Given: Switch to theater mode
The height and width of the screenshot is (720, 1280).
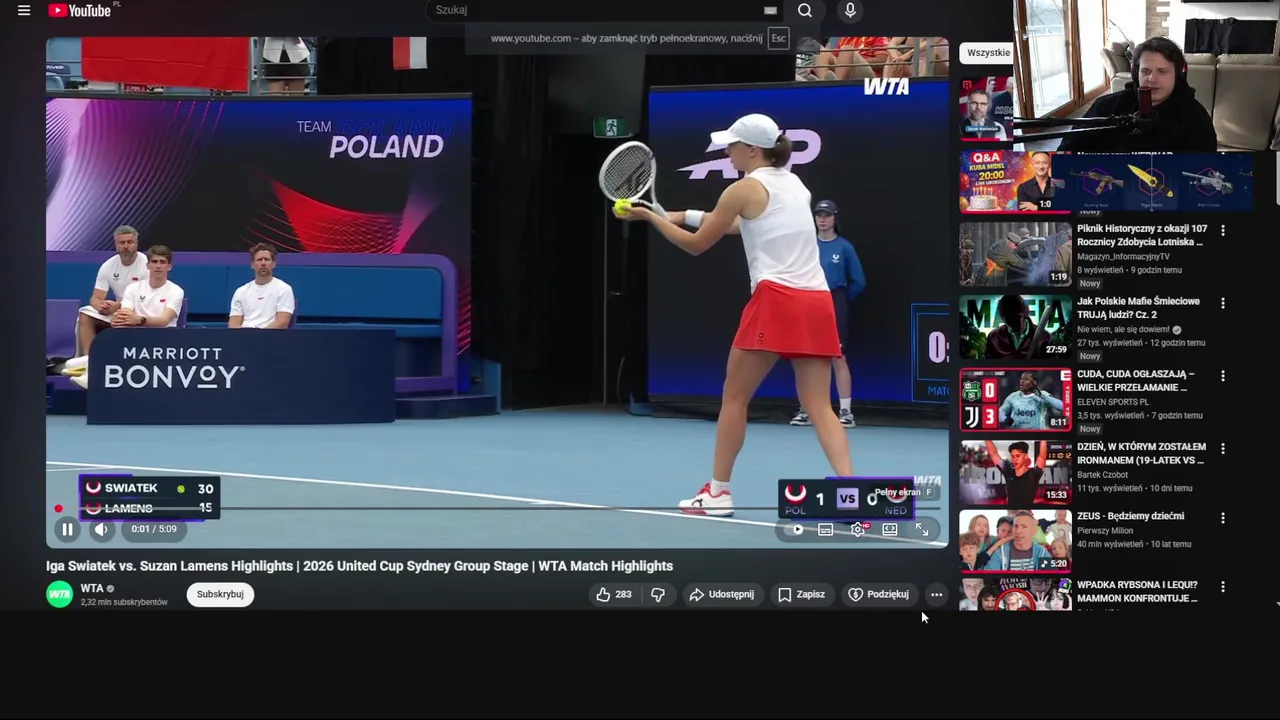Looking at the screenshot, I should click(x=890, y=529).
